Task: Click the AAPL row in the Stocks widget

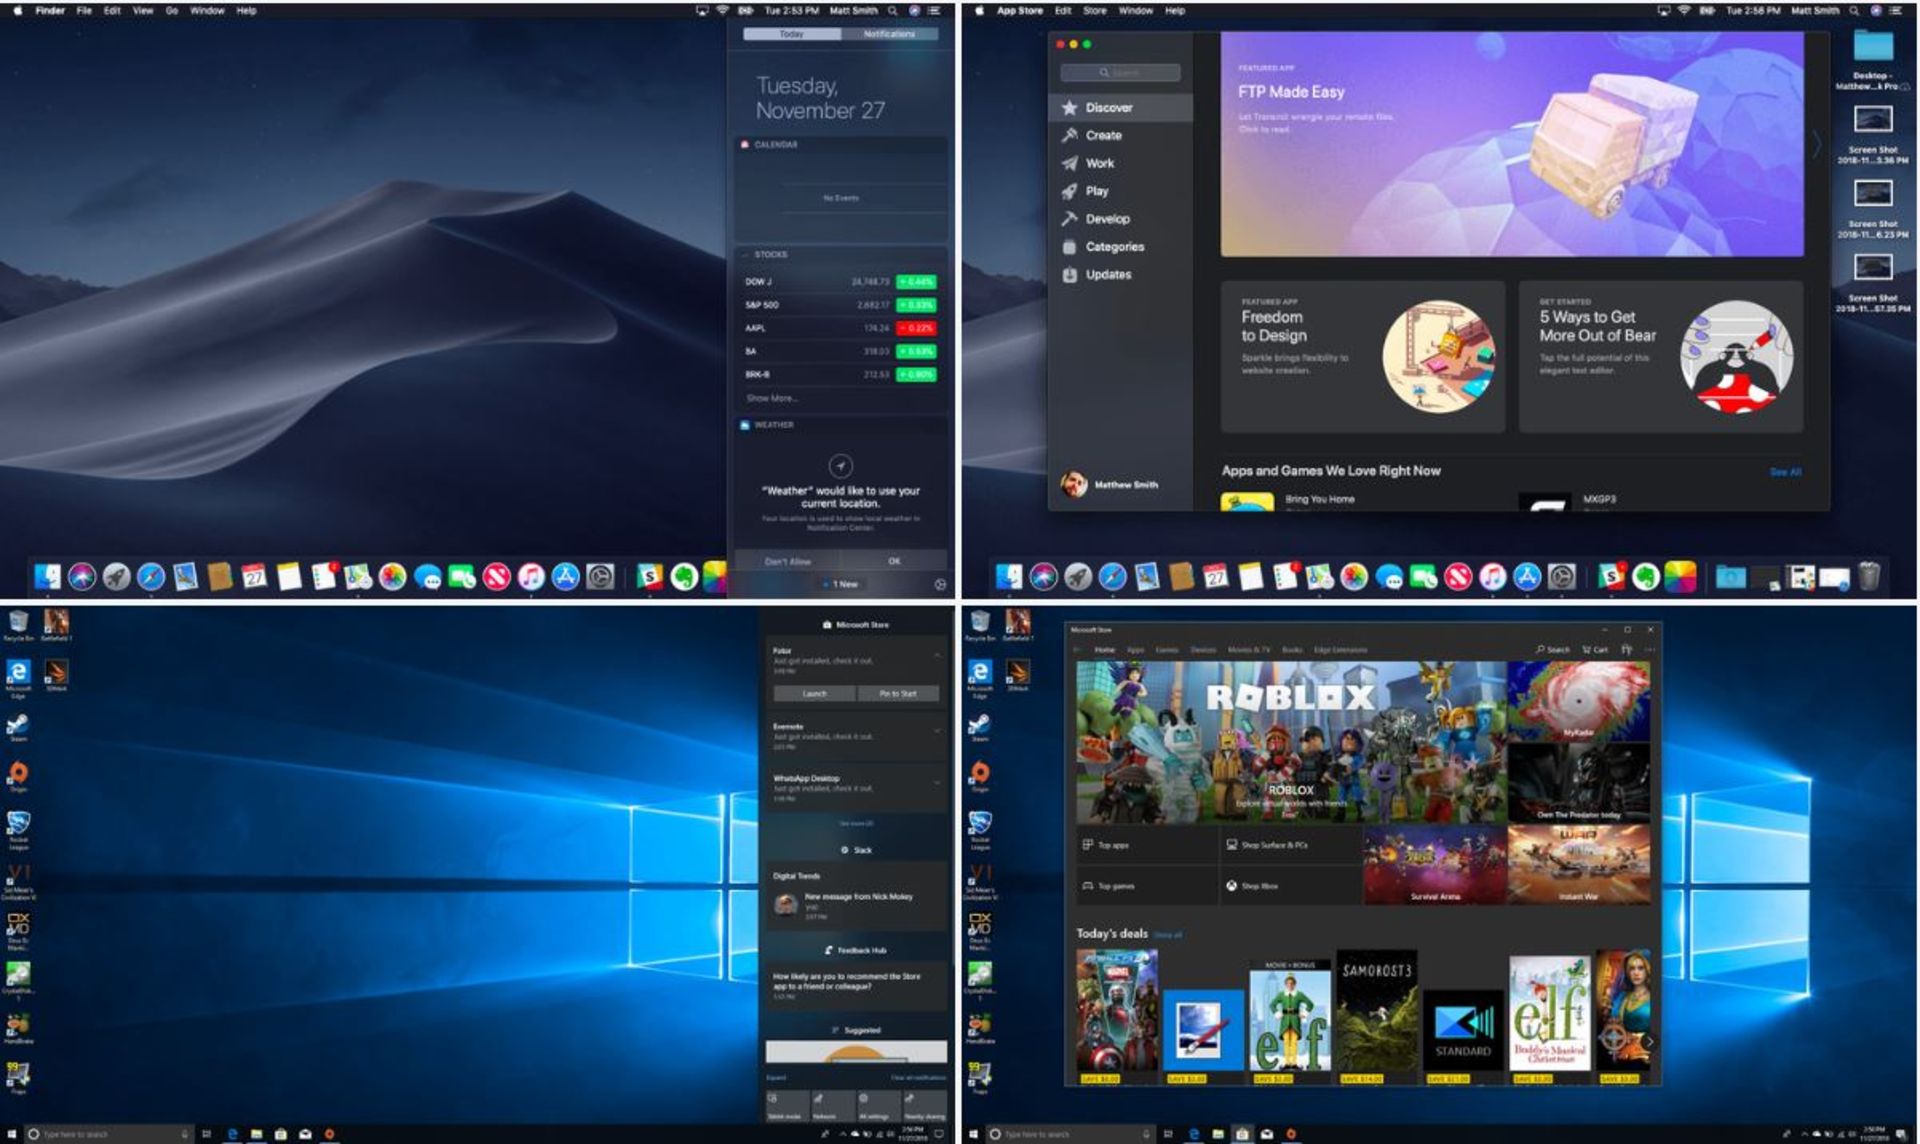Action: [x=840, y=328]
